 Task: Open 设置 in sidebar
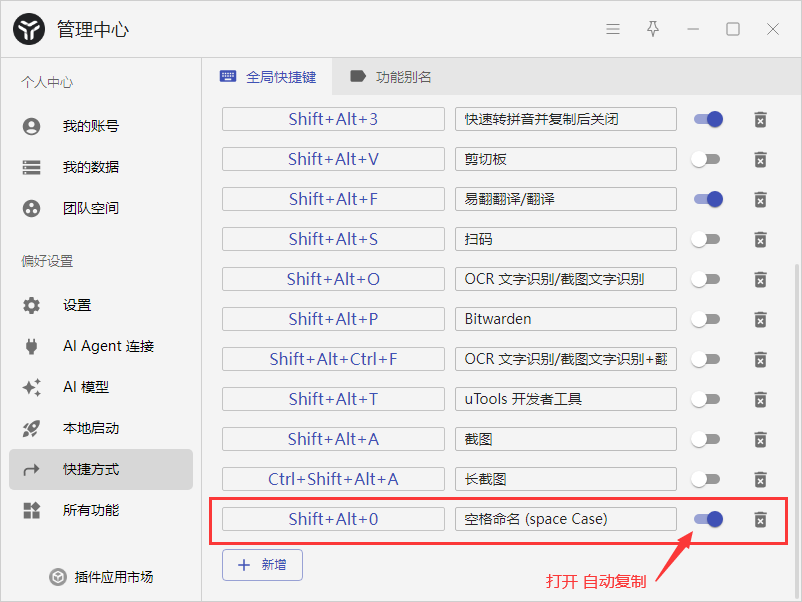click(x=101, y=305)
